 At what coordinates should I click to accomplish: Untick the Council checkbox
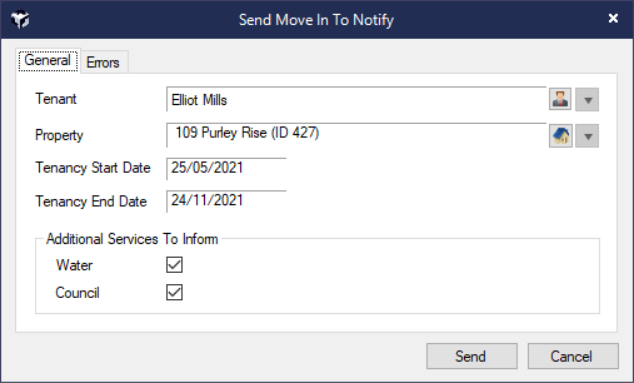coord(174,292)
